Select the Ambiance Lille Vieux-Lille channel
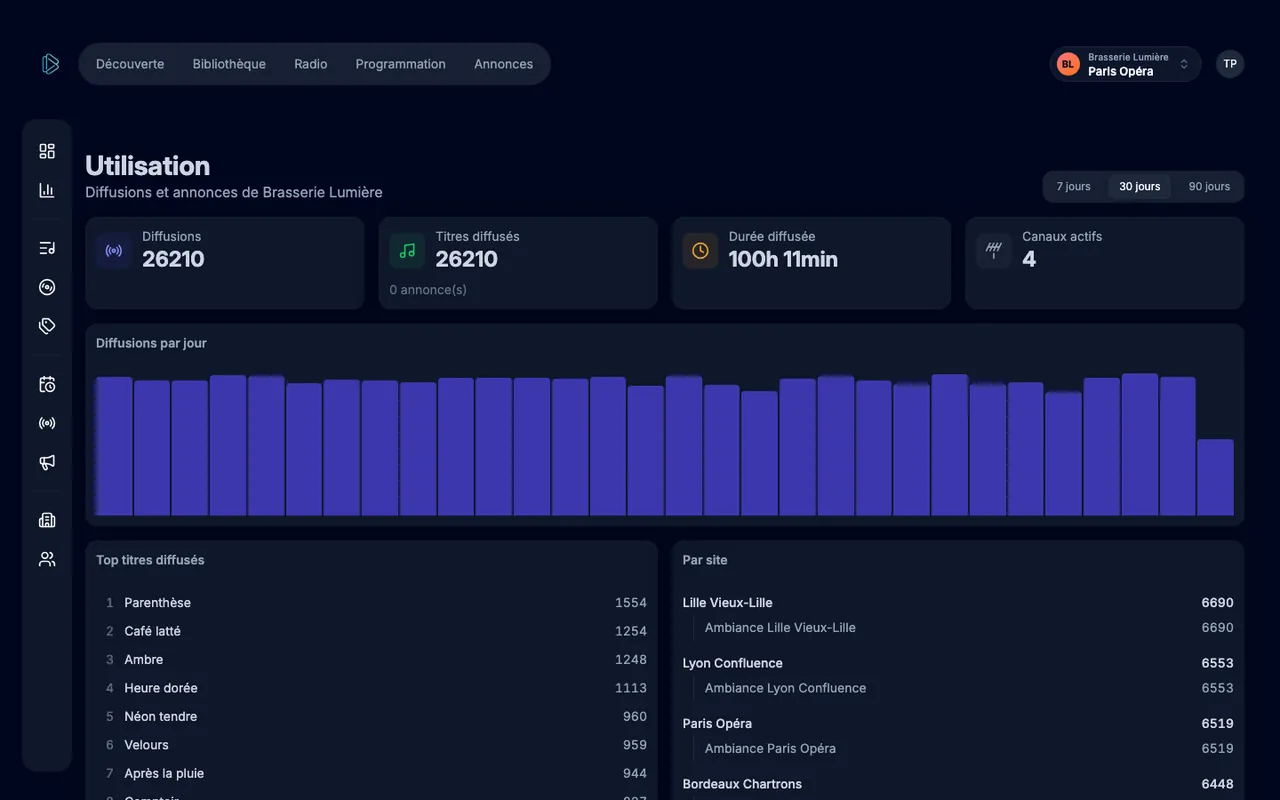Image resolution: width=1280 pixels, height=800 pixels. point(780,628)
